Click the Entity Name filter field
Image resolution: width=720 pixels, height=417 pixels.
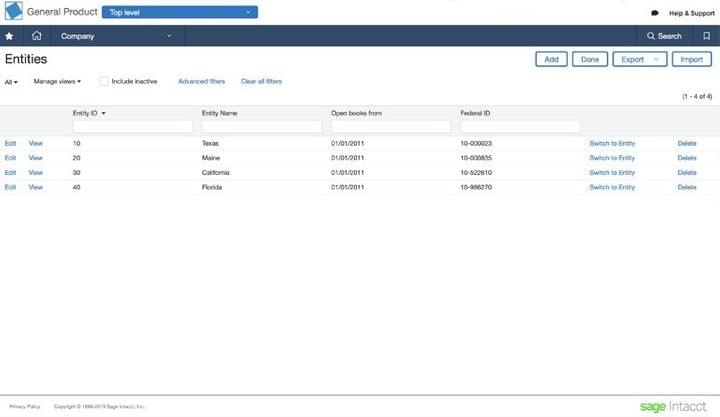pos(261,127)
